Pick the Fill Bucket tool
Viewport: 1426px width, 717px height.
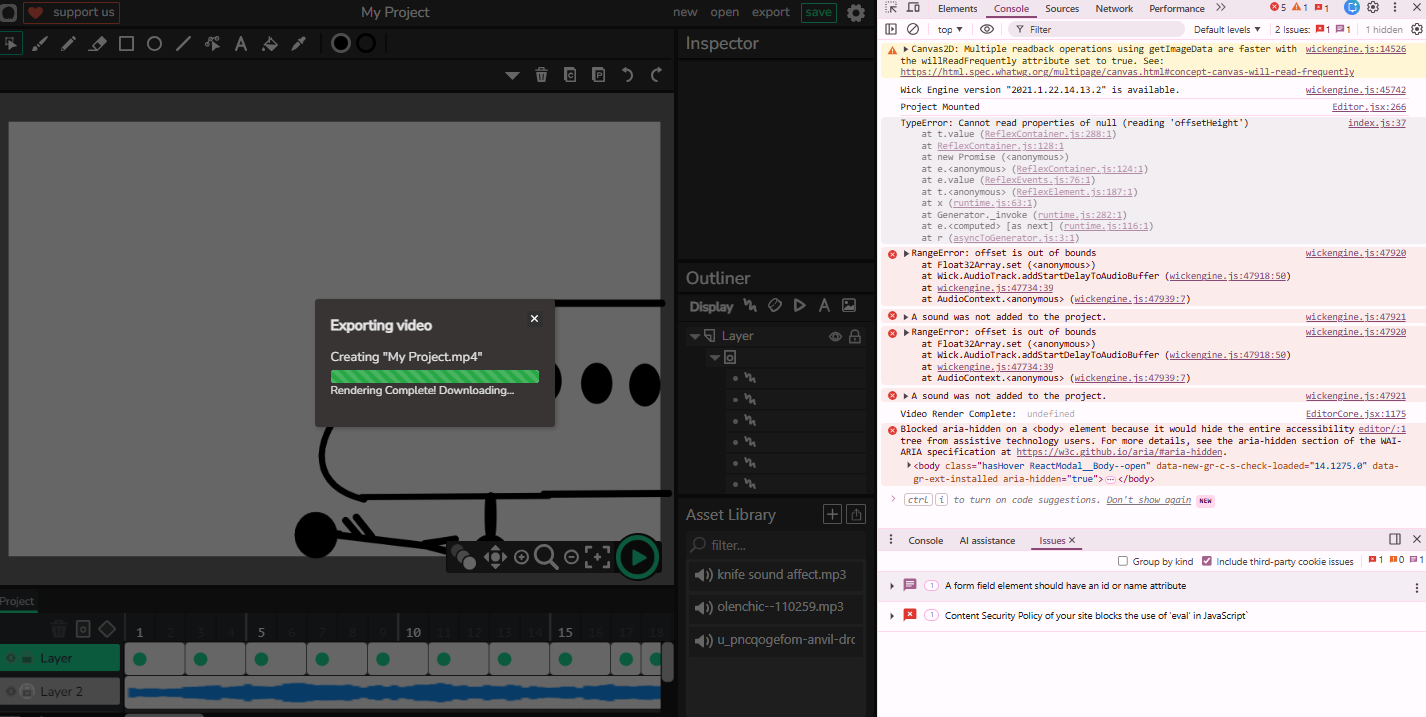[269, 44]
